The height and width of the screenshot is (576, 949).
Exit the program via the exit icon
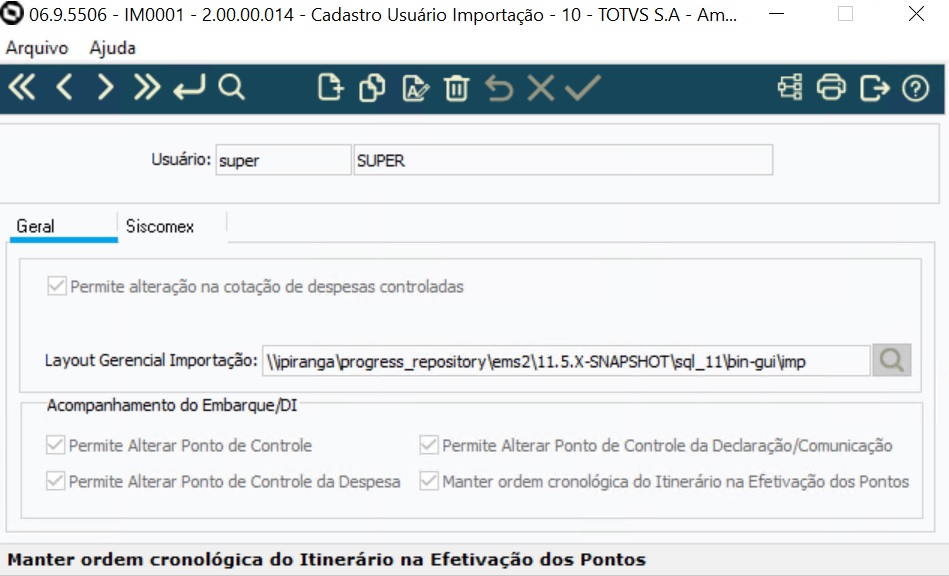click(x=875, y=88)
